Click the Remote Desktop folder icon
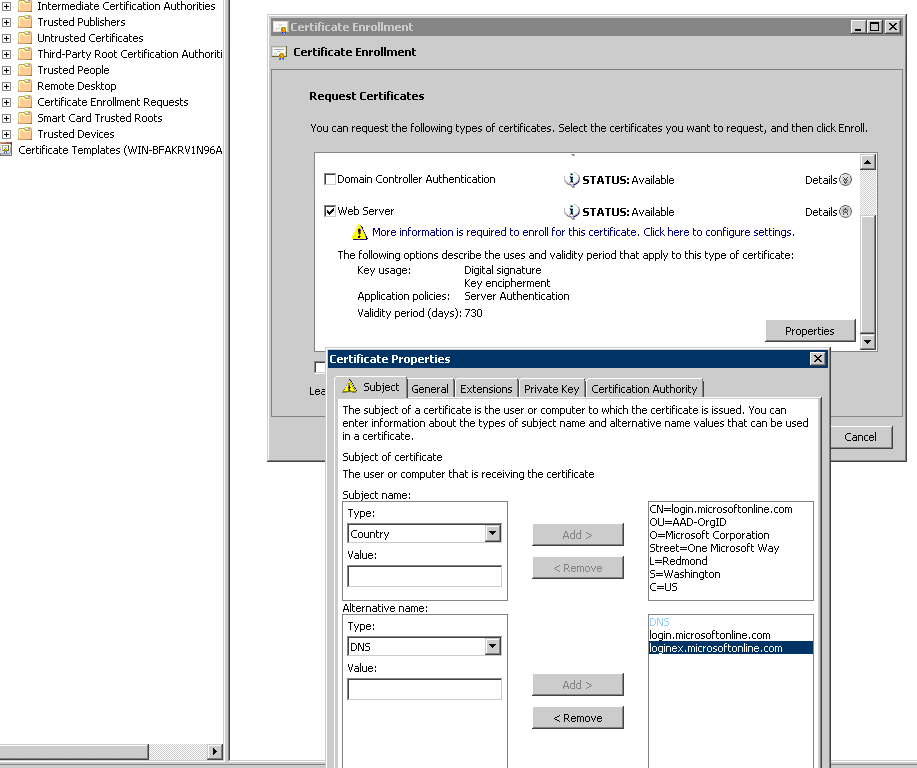The image size is (917, 768). coord(25,86)
